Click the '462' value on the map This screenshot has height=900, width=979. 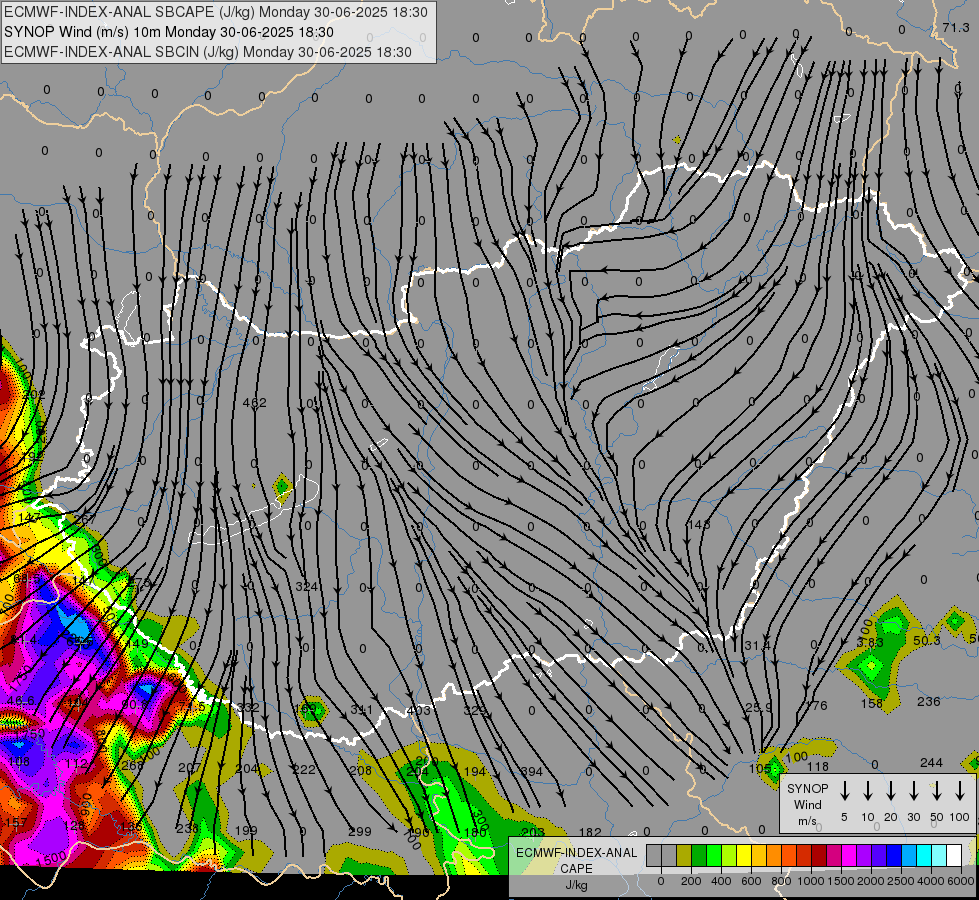[x=254, y=403]
